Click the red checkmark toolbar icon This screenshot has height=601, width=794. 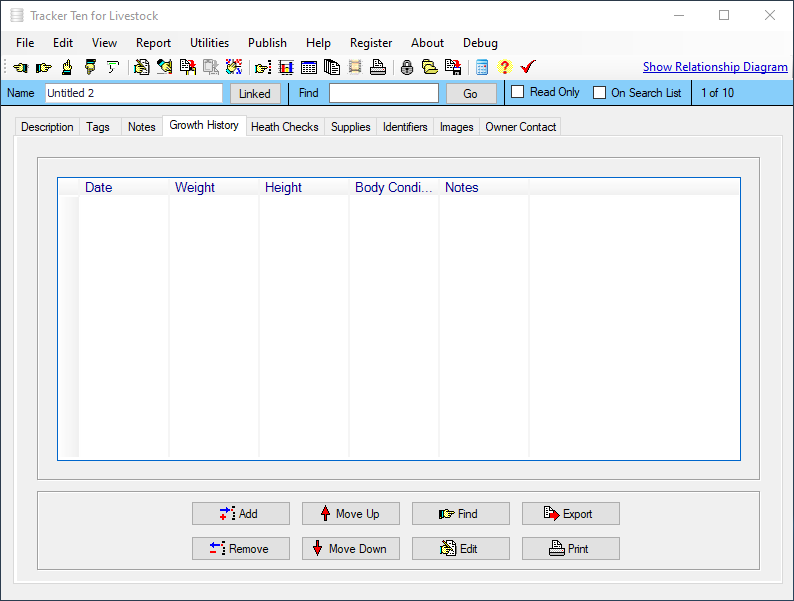click(528, 67)
